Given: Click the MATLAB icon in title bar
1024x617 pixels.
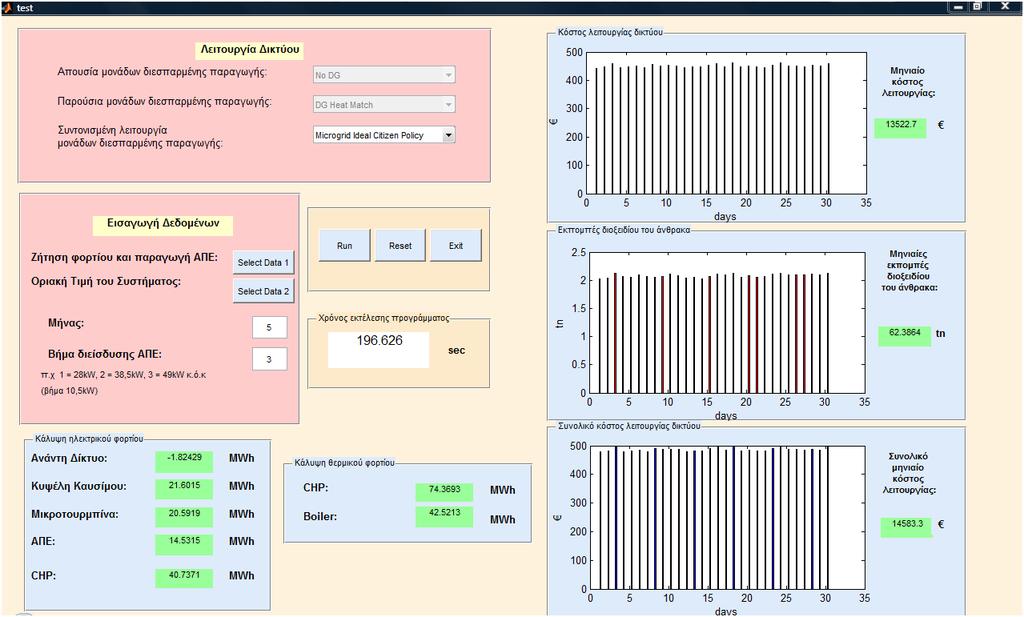Looking at the screenshot, I should [7, 7].
